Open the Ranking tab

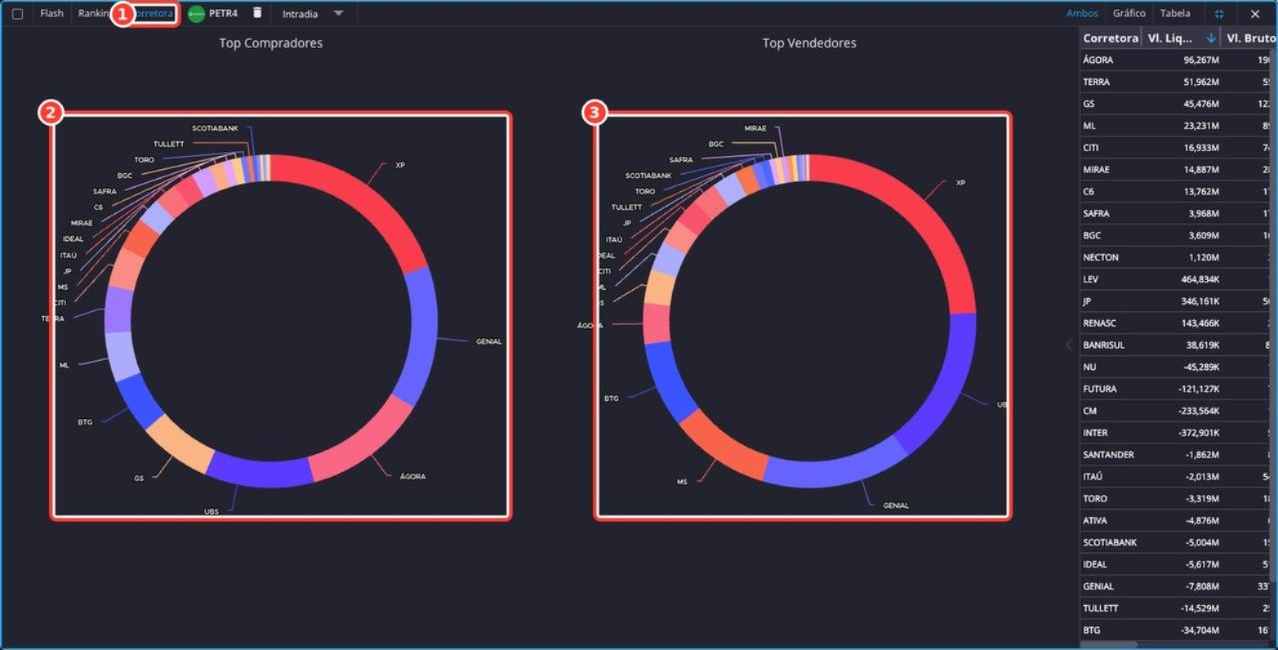coord(94,14)
